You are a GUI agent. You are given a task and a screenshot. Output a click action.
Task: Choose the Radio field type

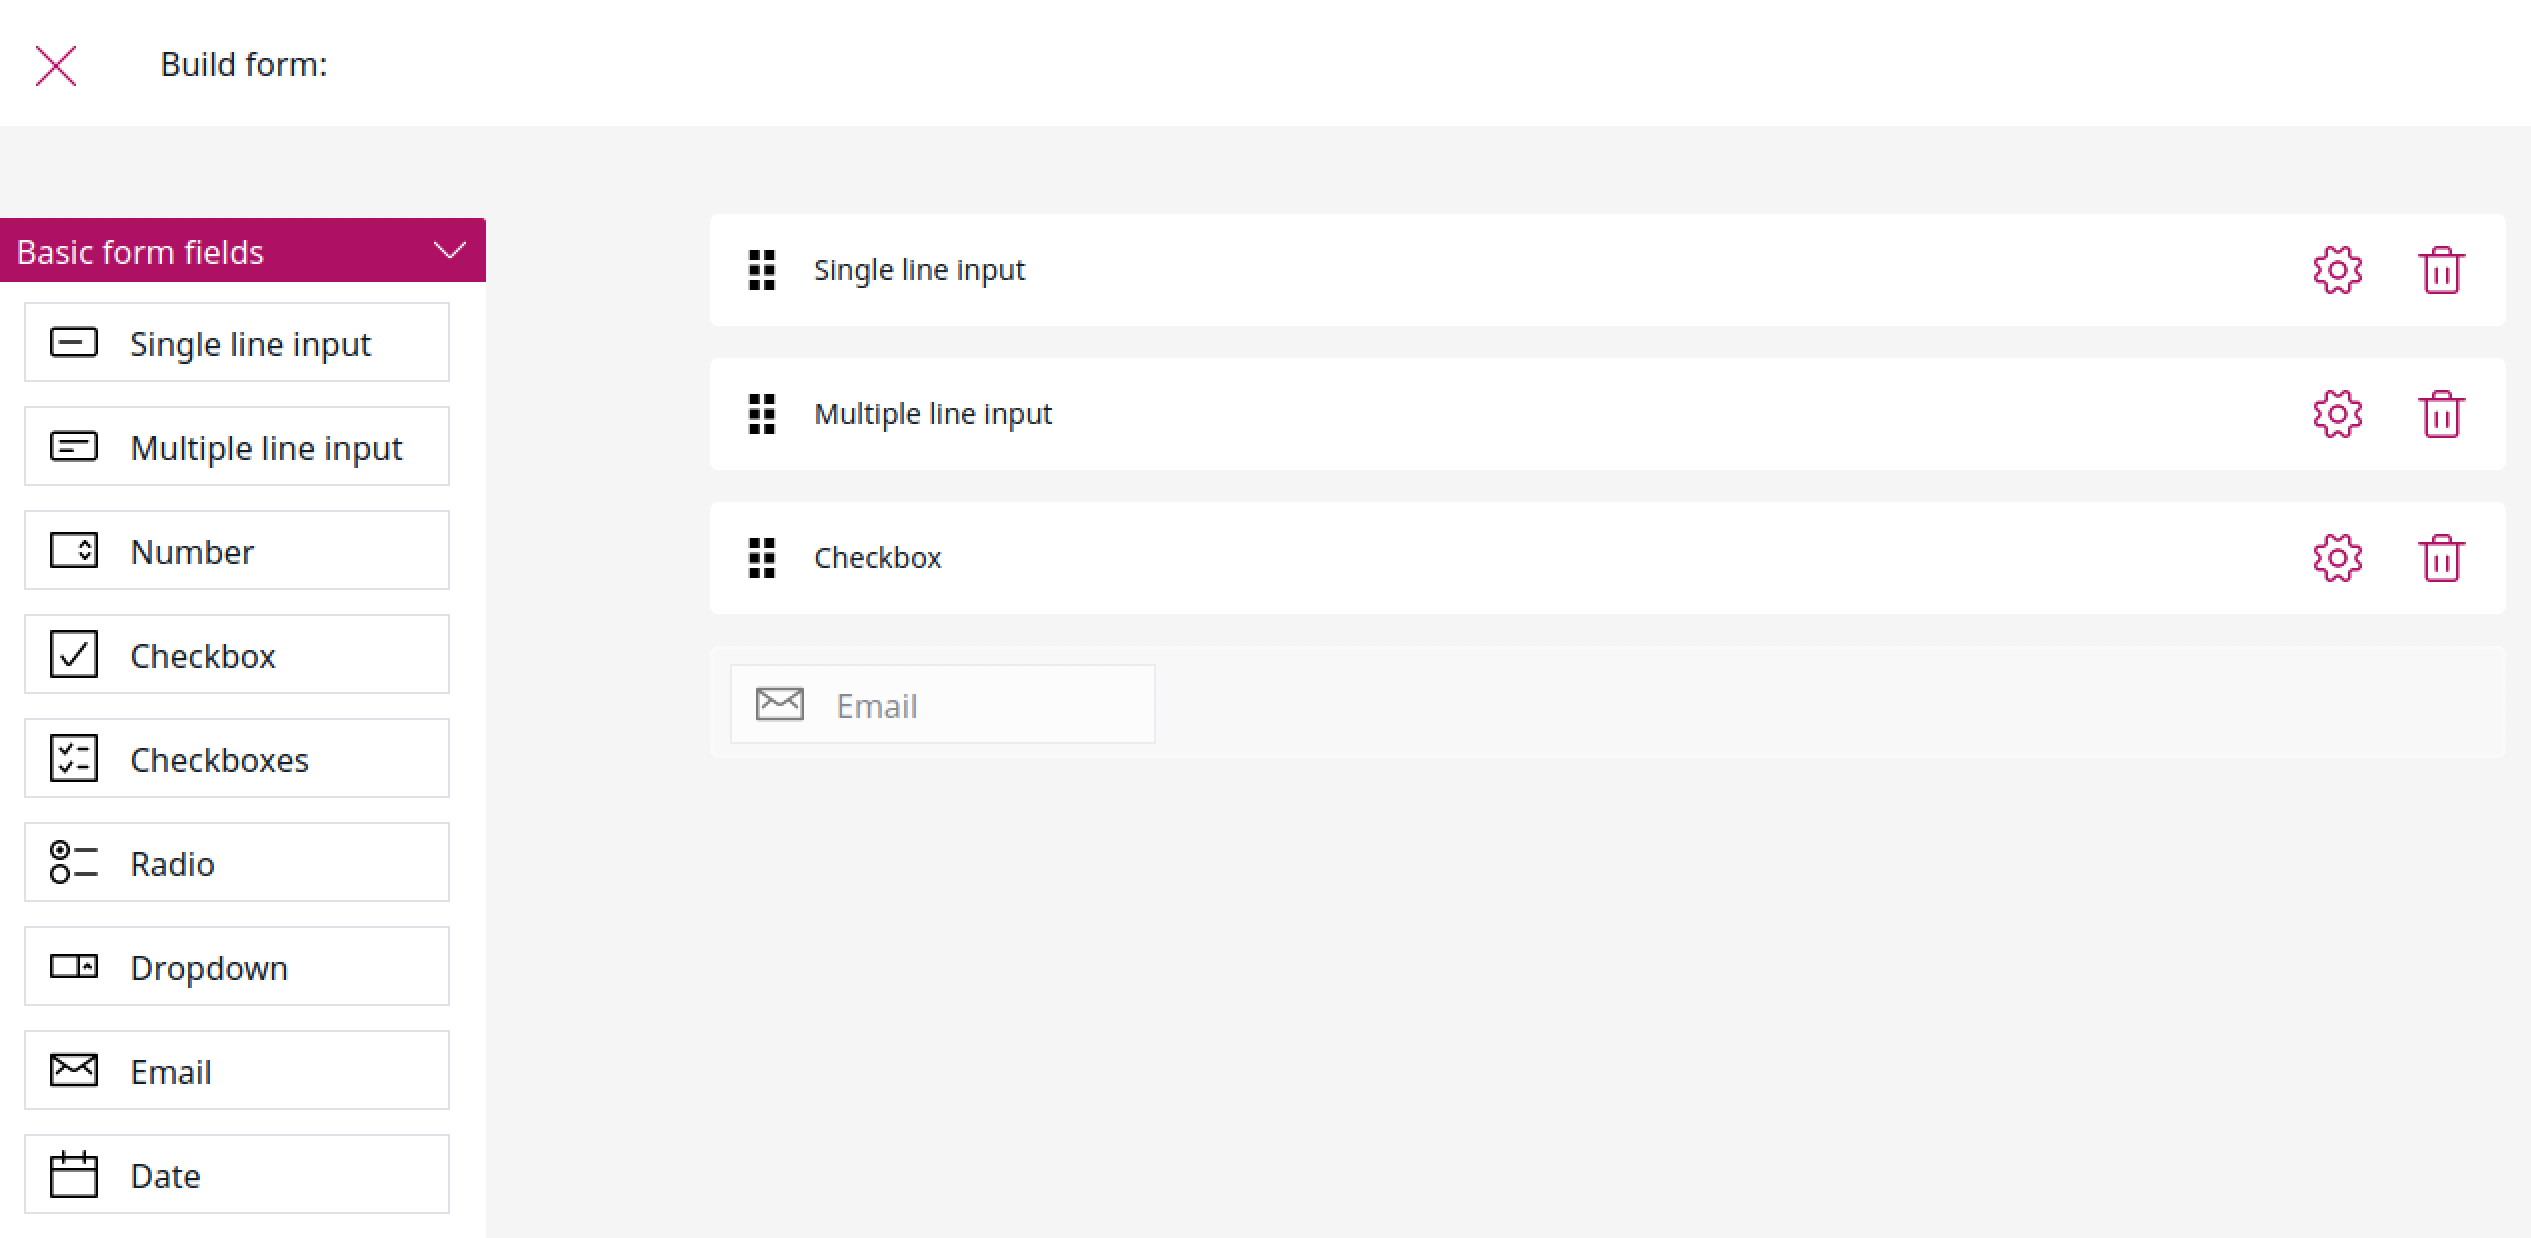pos(237,863)
